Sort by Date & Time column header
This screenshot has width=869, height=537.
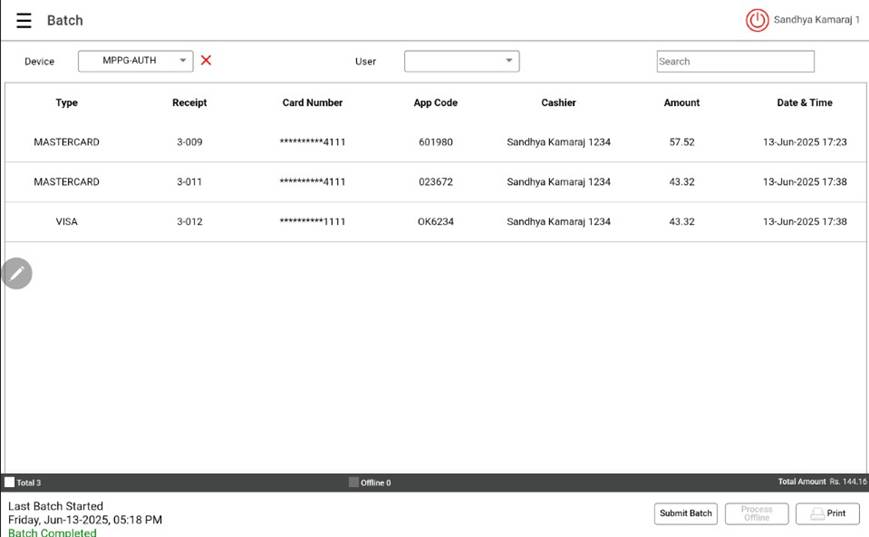click(x=804, y=102)
